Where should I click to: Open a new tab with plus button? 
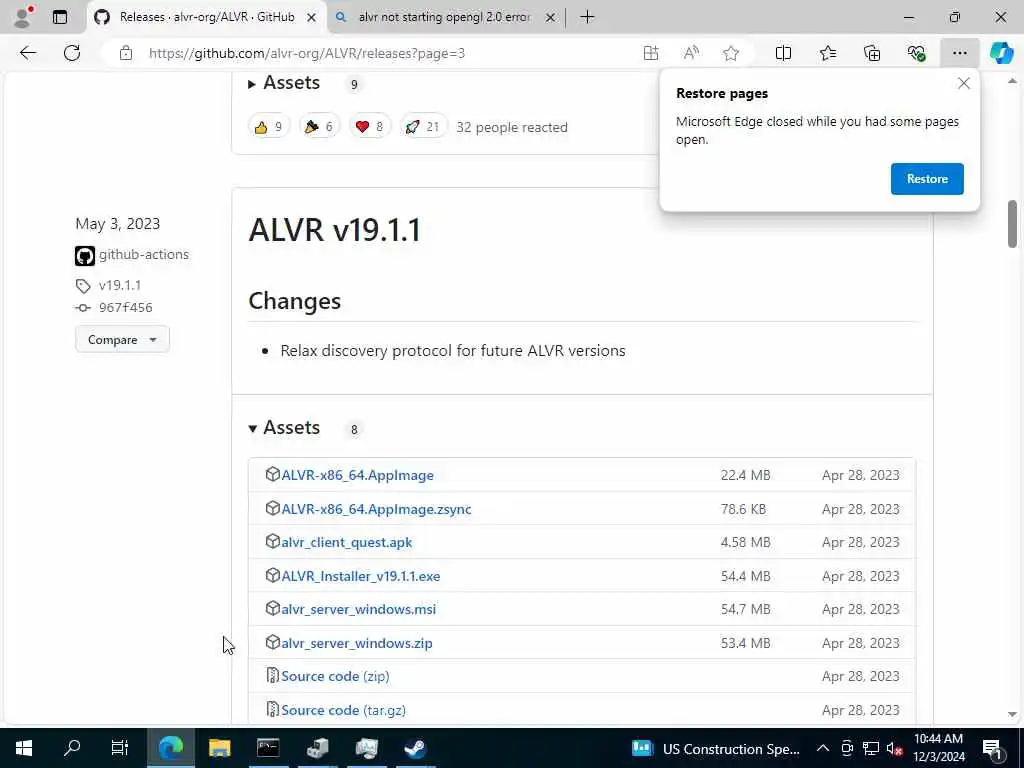point(587,17)
